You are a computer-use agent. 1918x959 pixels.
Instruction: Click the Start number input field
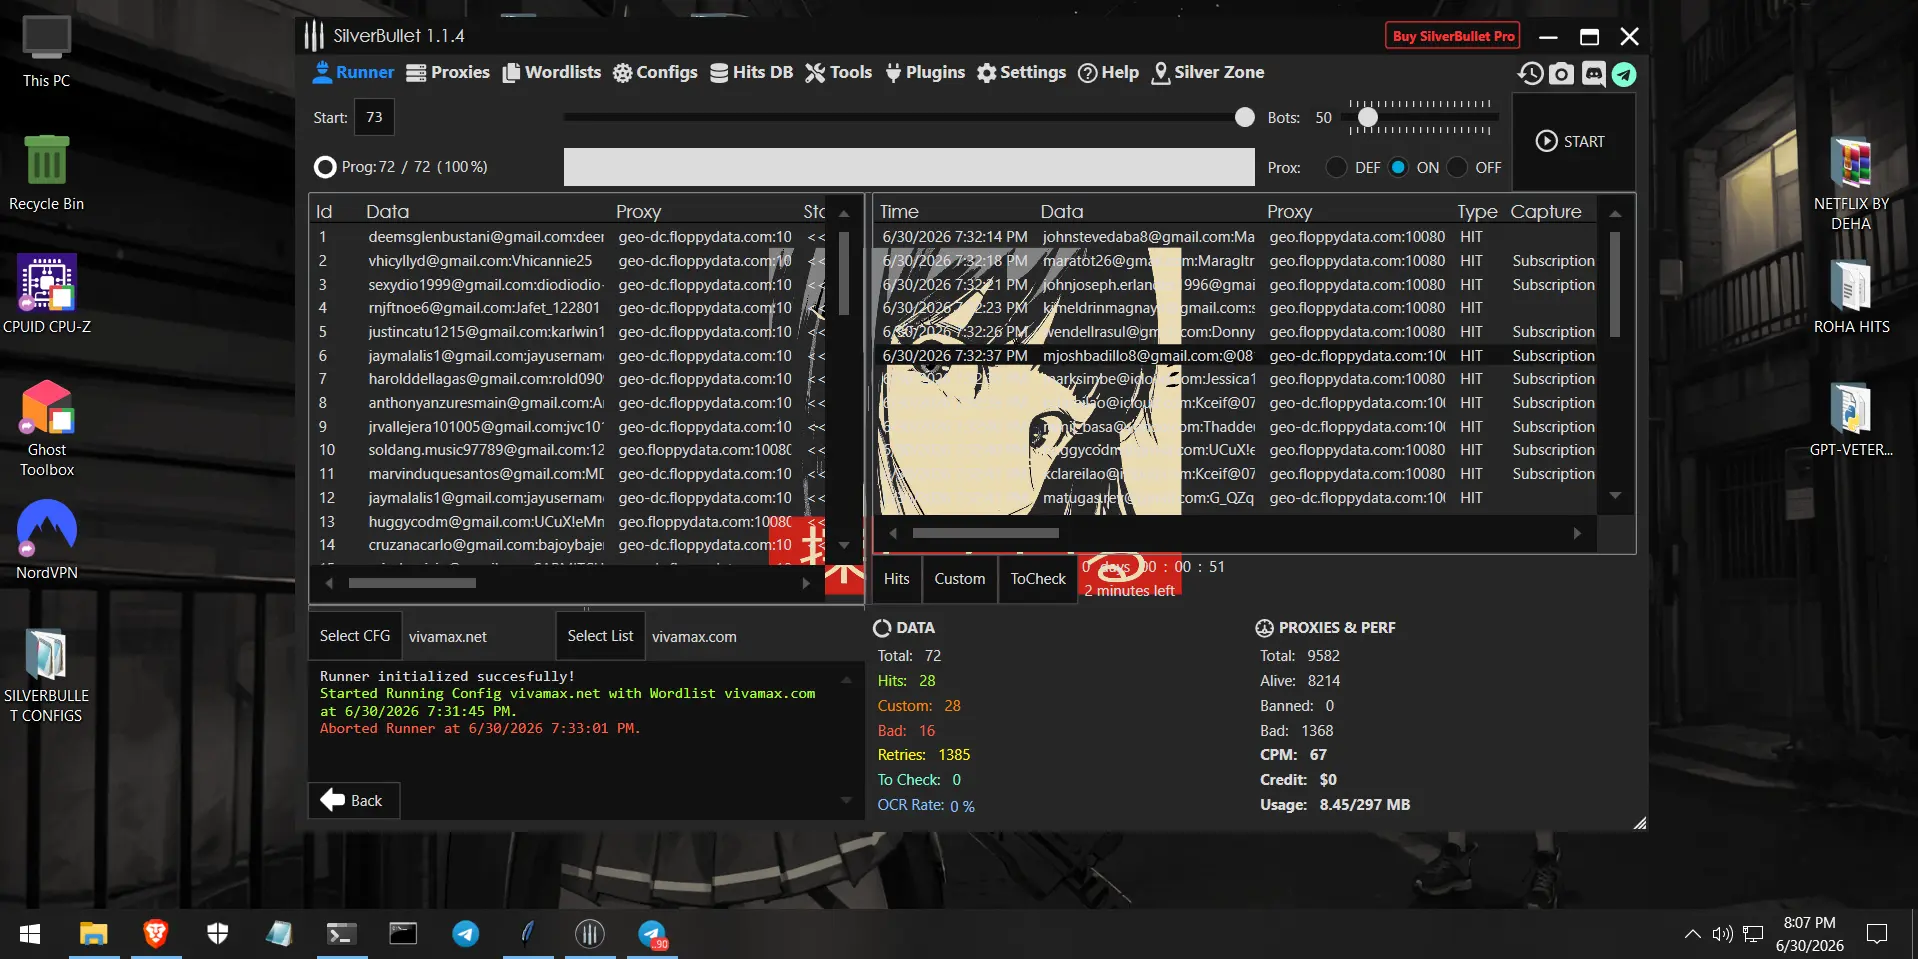(374, 117)
